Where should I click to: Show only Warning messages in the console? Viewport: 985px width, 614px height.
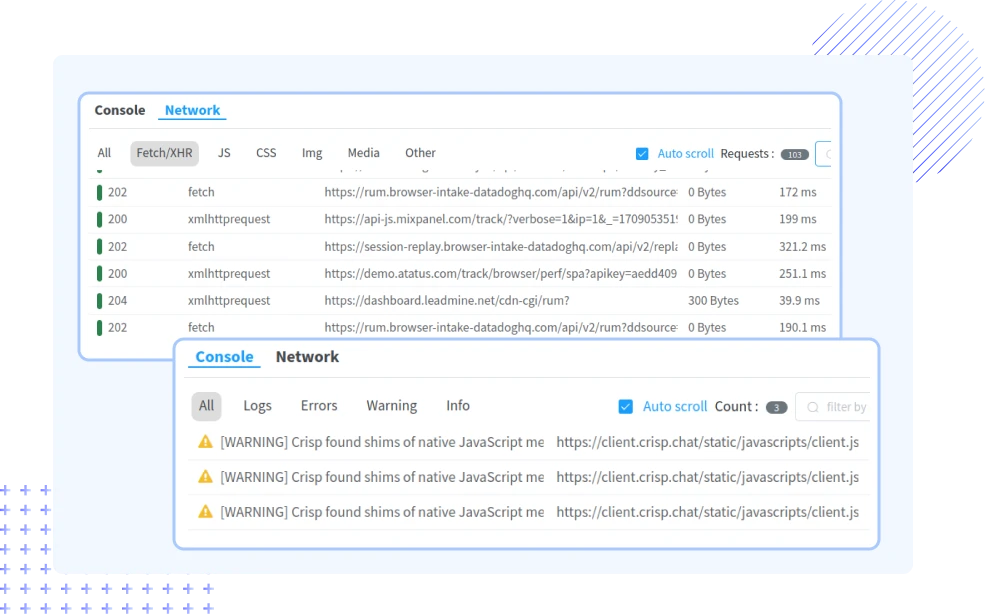(x=391, y=406)
